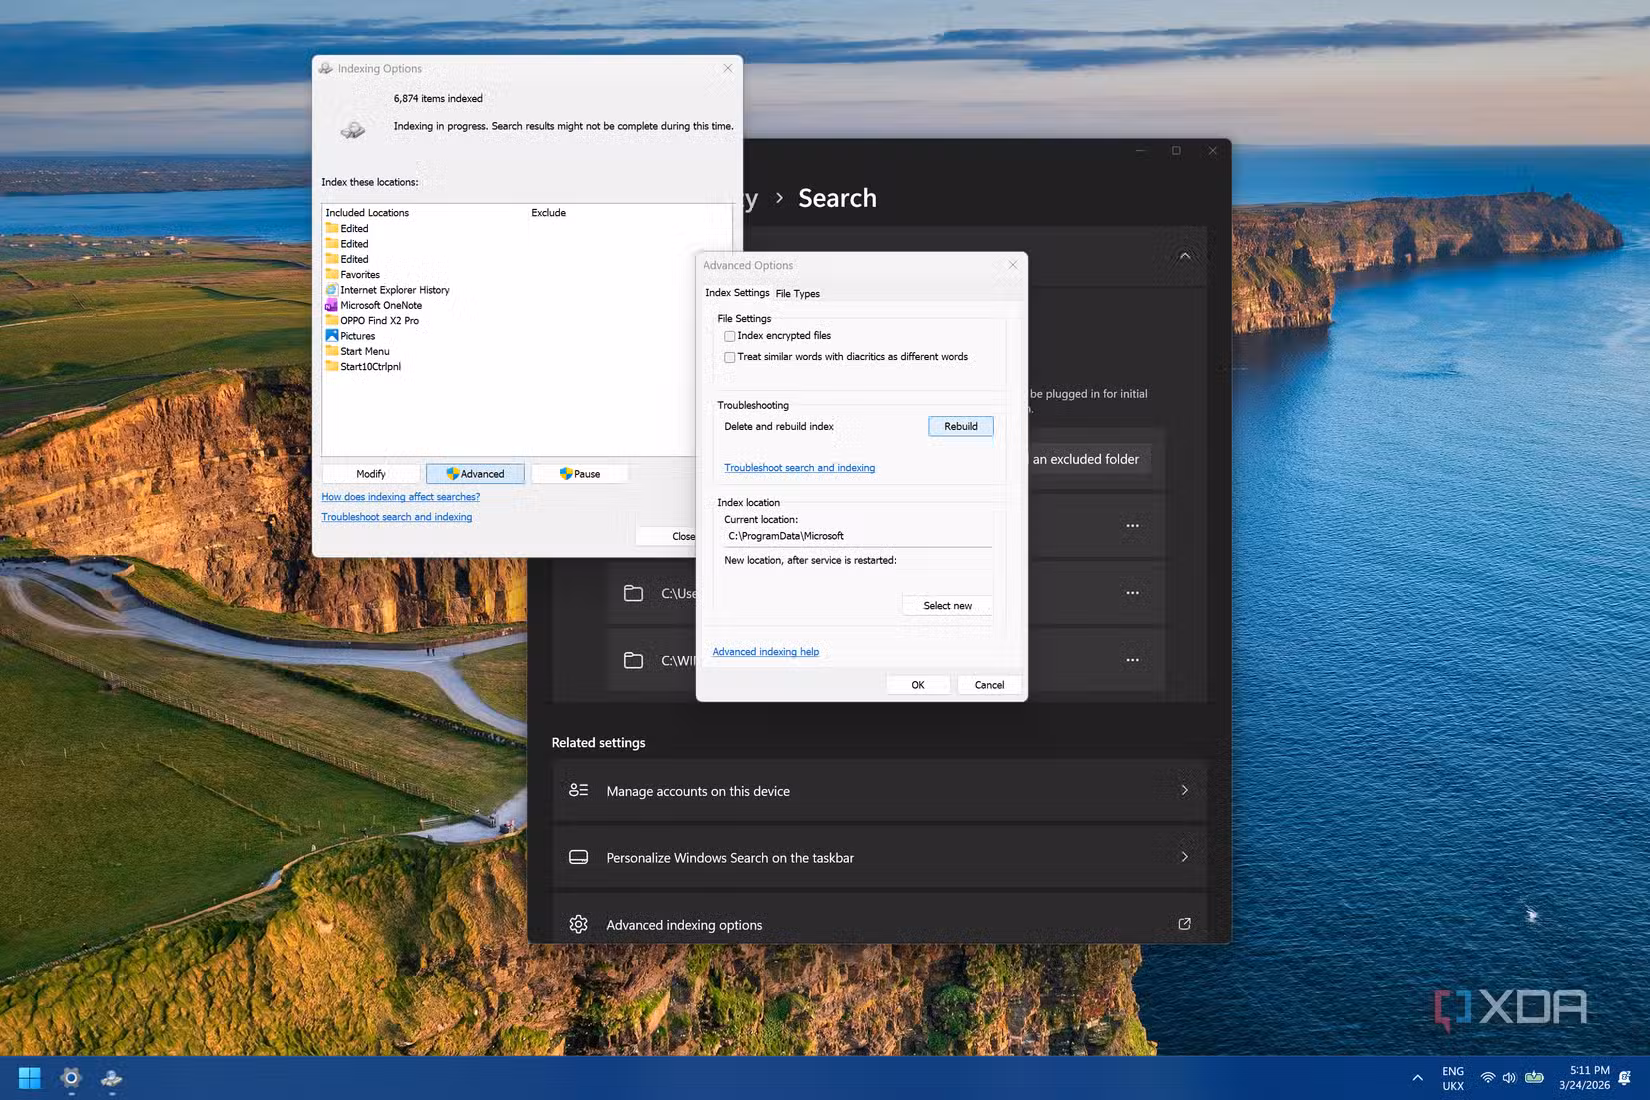Select Start Menu folder icon
1650x1100 pixels.
pyautogui.click(x=332, y=351)
